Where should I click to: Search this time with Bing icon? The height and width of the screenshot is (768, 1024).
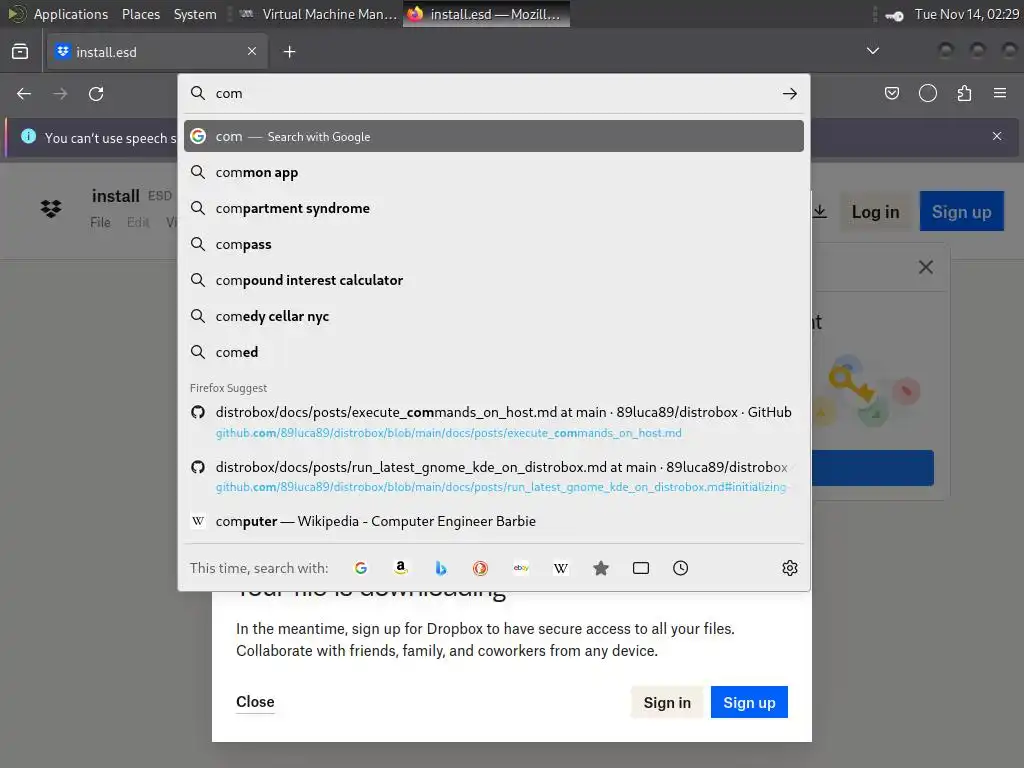point(441,568)
